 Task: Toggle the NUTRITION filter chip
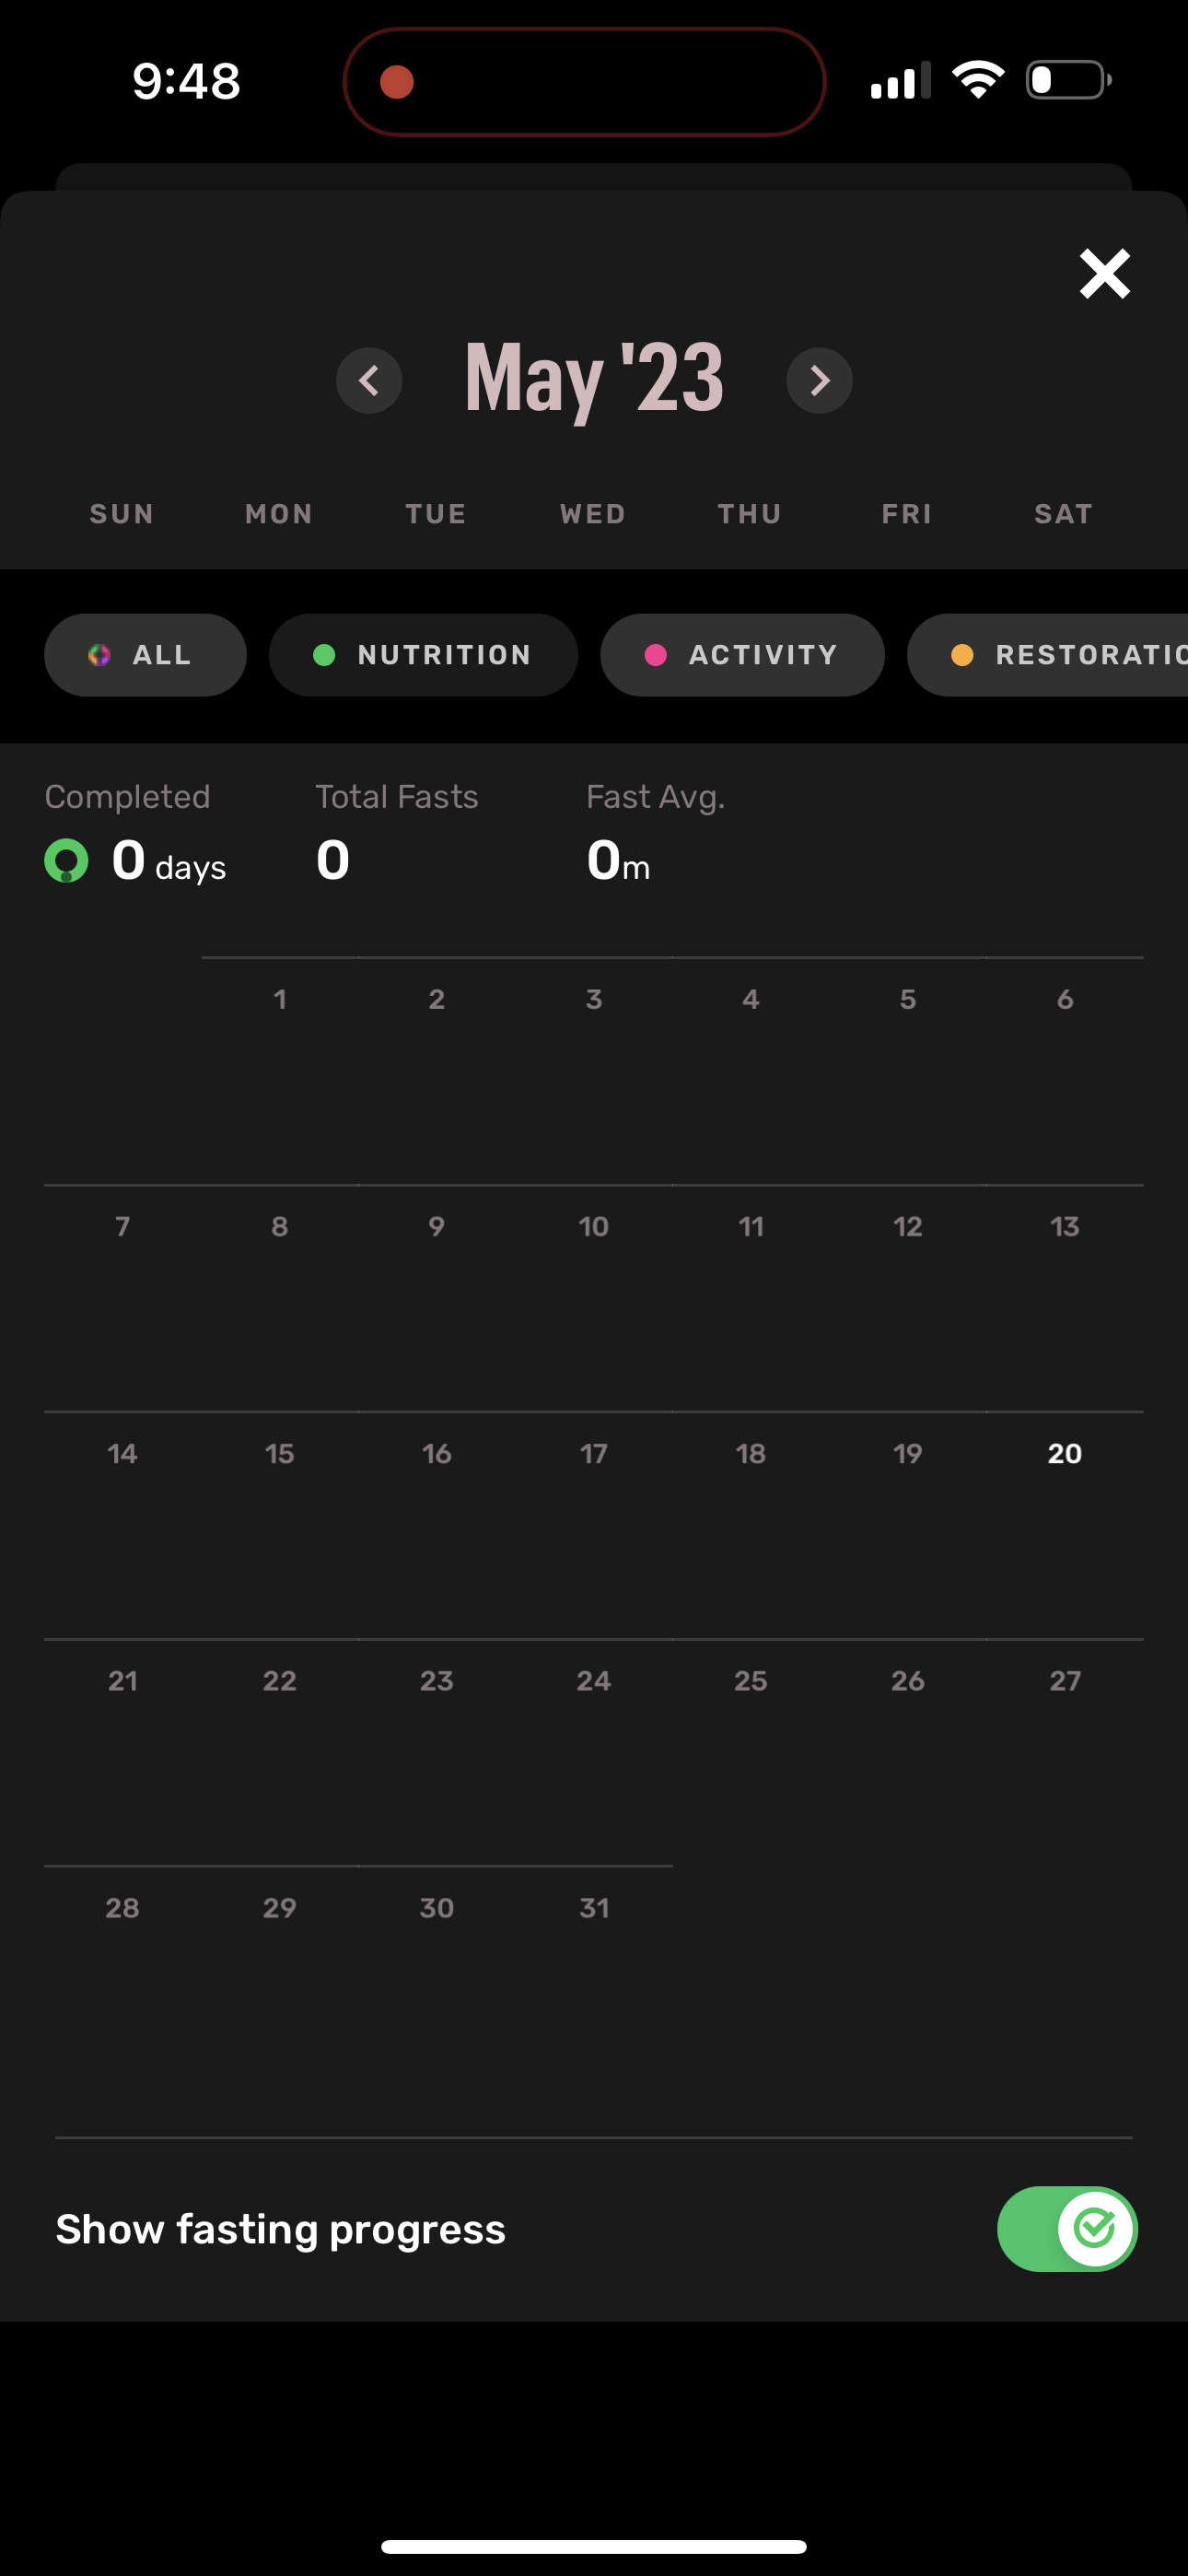coord(422,655)
